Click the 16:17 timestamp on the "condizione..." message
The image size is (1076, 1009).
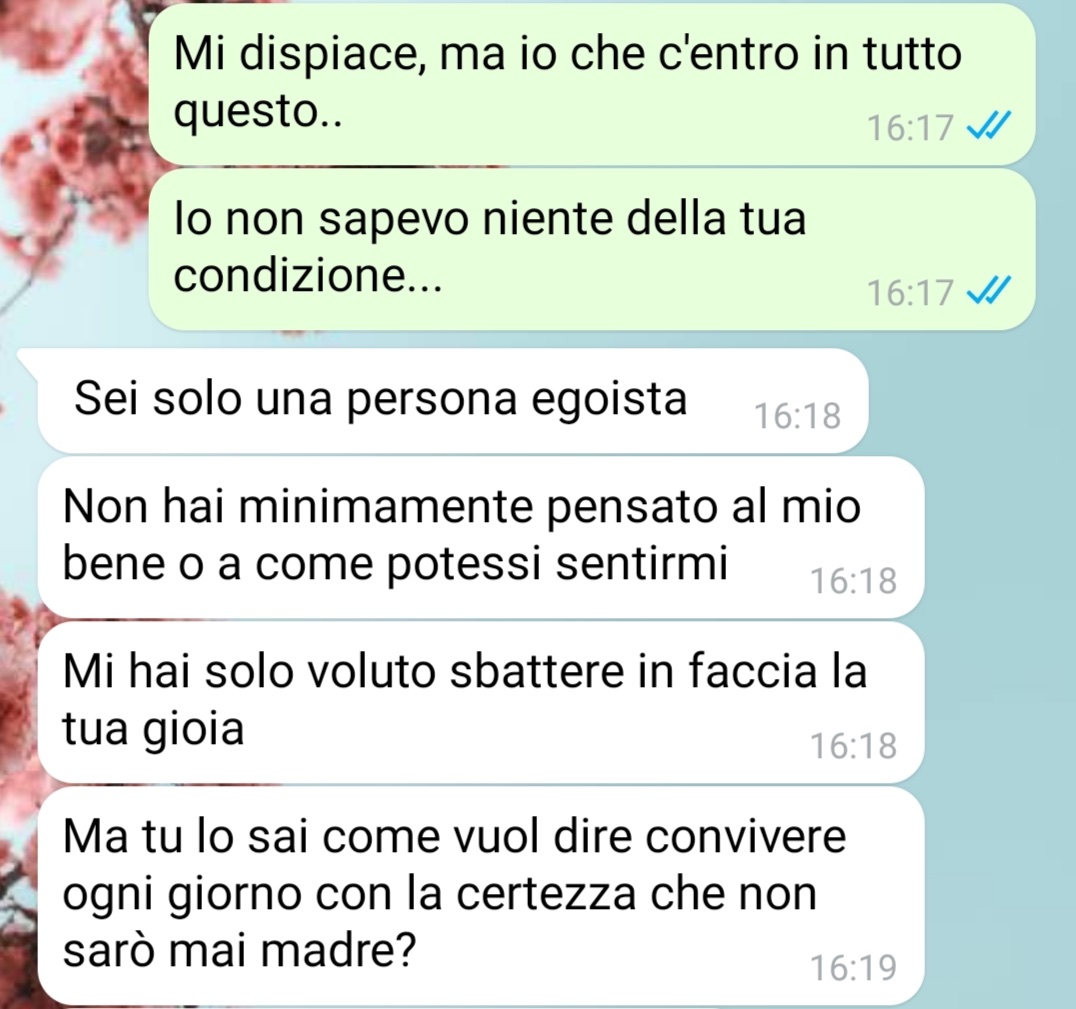click(x=910, y=293)
